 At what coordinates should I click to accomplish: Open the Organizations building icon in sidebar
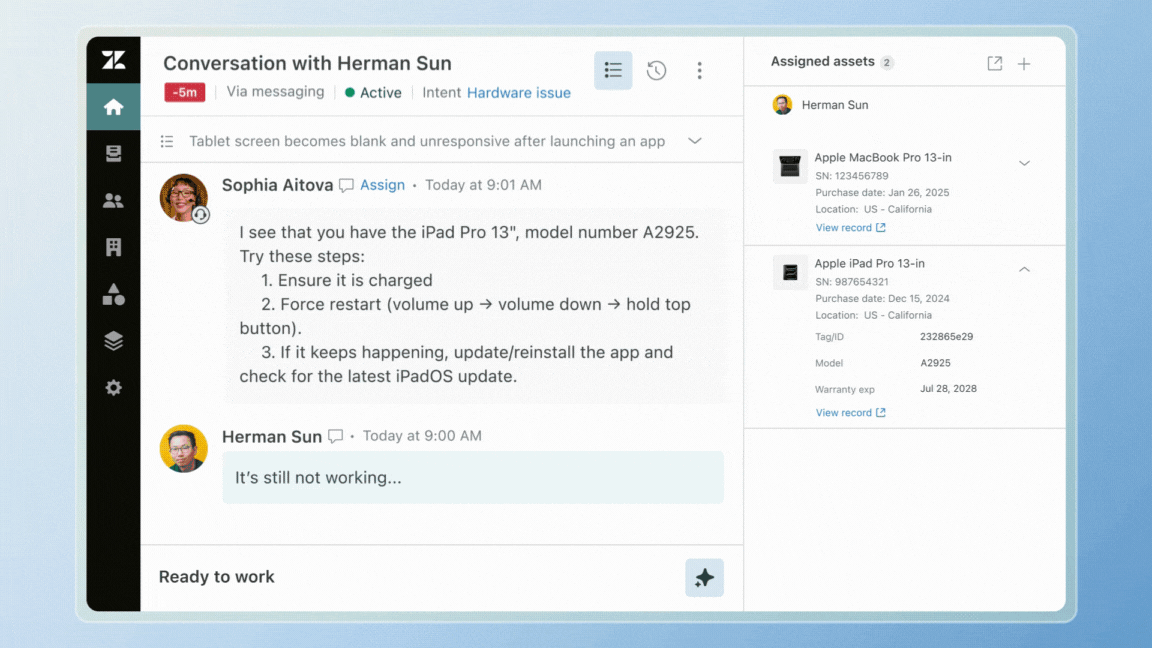click(x=113, y=247)
